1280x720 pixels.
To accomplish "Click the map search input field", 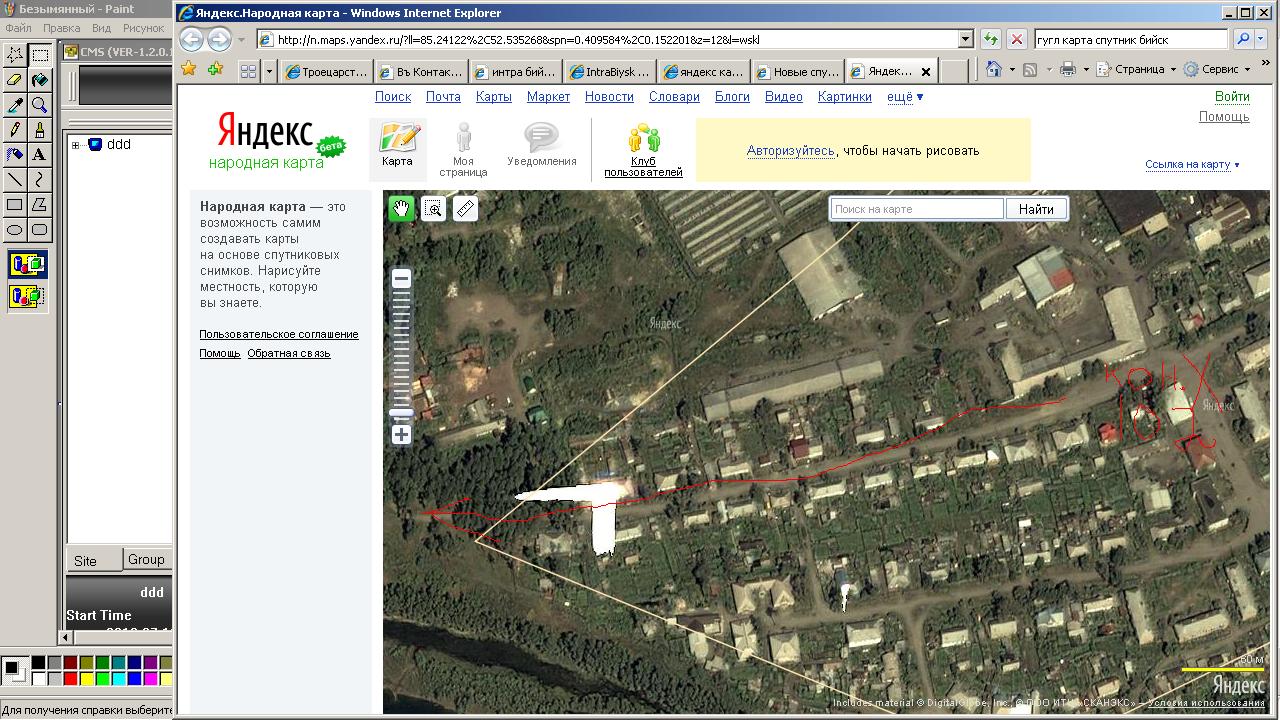I will point(916,209).
